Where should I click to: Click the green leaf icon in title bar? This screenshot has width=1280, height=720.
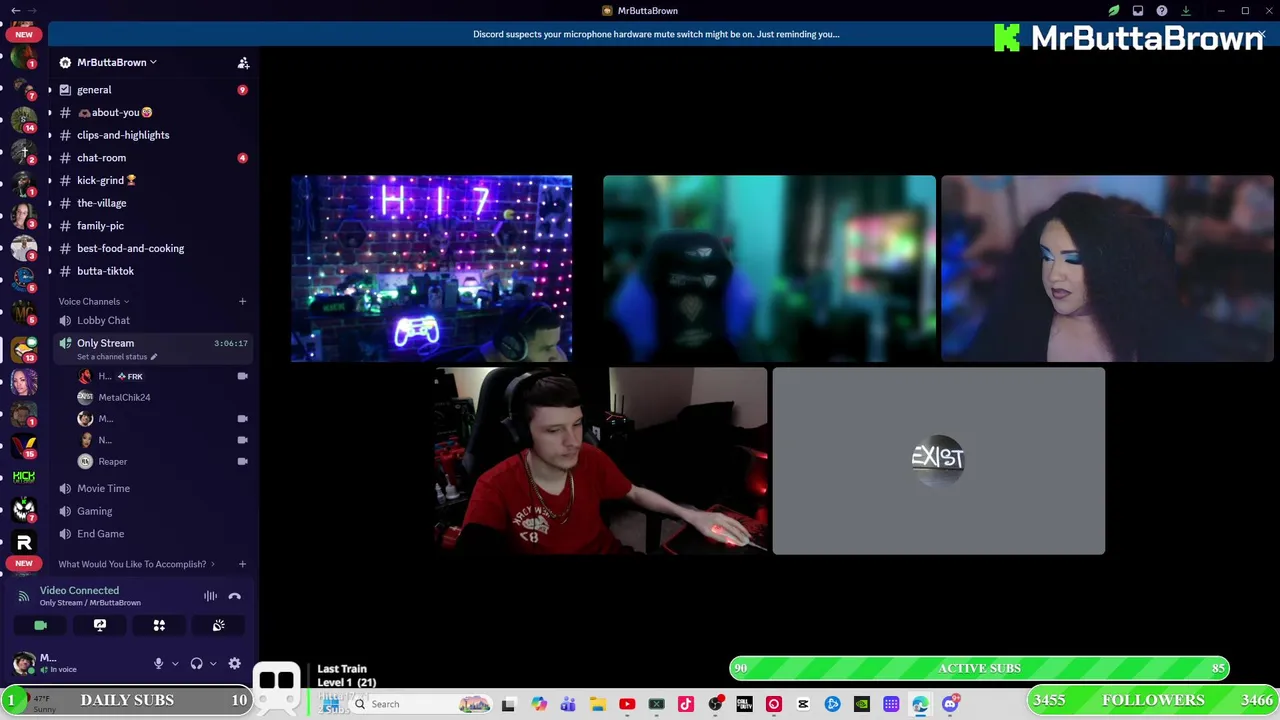pyautogui.click(x=1114, y=11)
